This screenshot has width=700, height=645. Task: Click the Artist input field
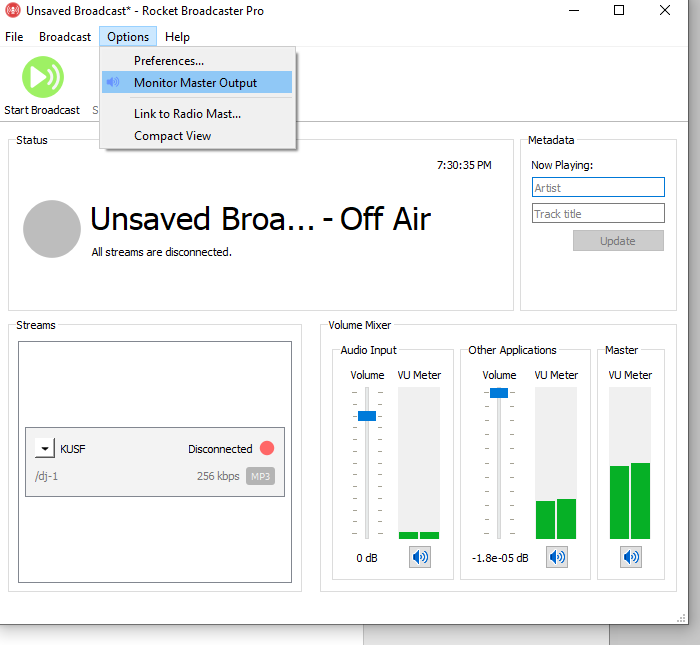[598, 187]
